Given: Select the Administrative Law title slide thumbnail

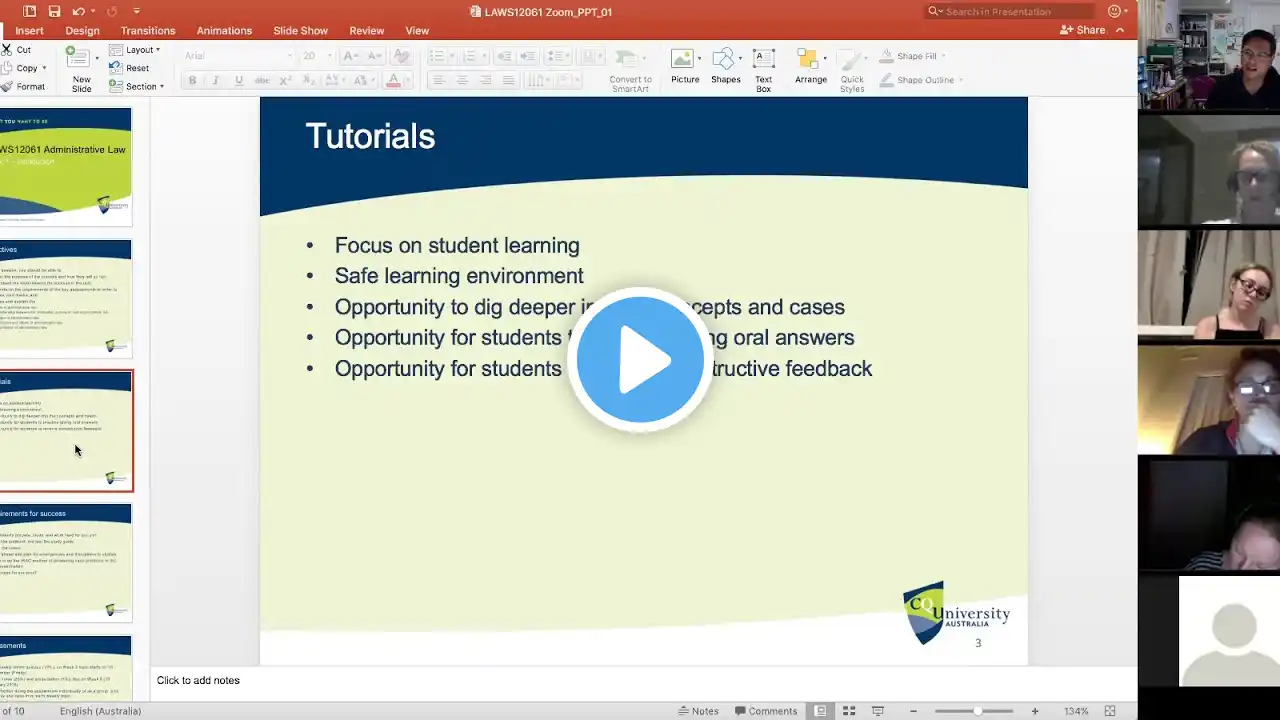Looking at the screenshot, I should pyautogui.click(x=66, y=166).
